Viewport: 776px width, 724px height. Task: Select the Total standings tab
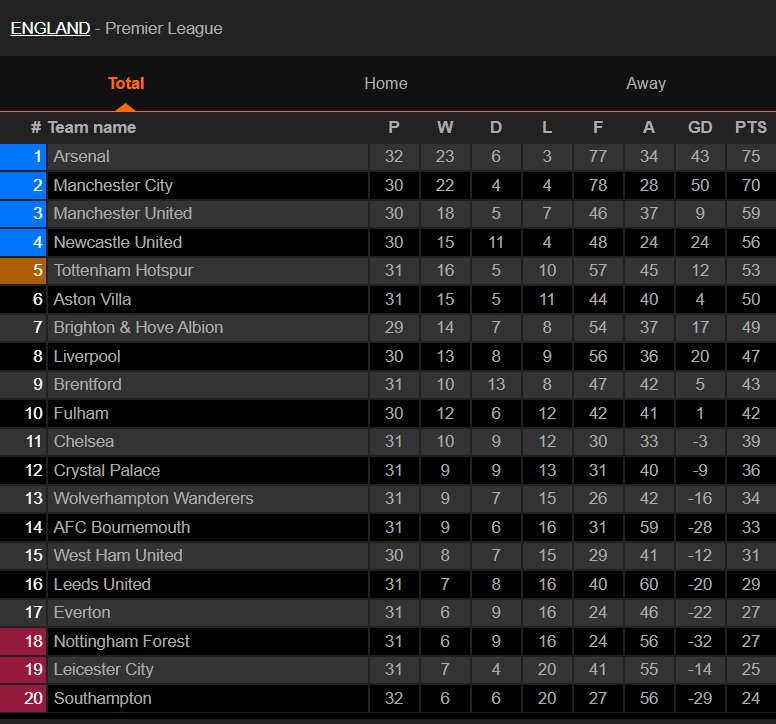tap(126, 84)
